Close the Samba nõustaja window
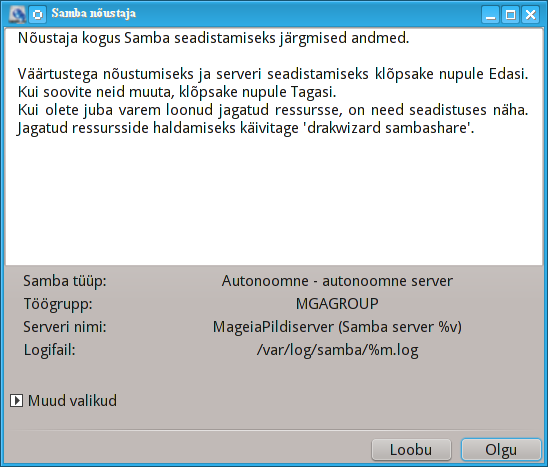Viewport: 548px width, 467px height. pos(531,15)
